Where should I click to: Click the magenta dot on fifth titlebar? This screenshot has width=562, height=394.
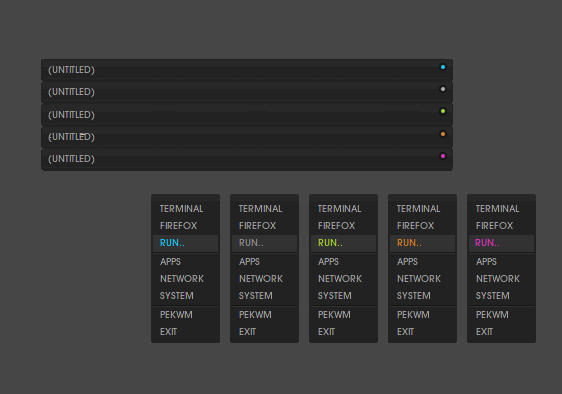pyautogui.click(x=443, y=156)
